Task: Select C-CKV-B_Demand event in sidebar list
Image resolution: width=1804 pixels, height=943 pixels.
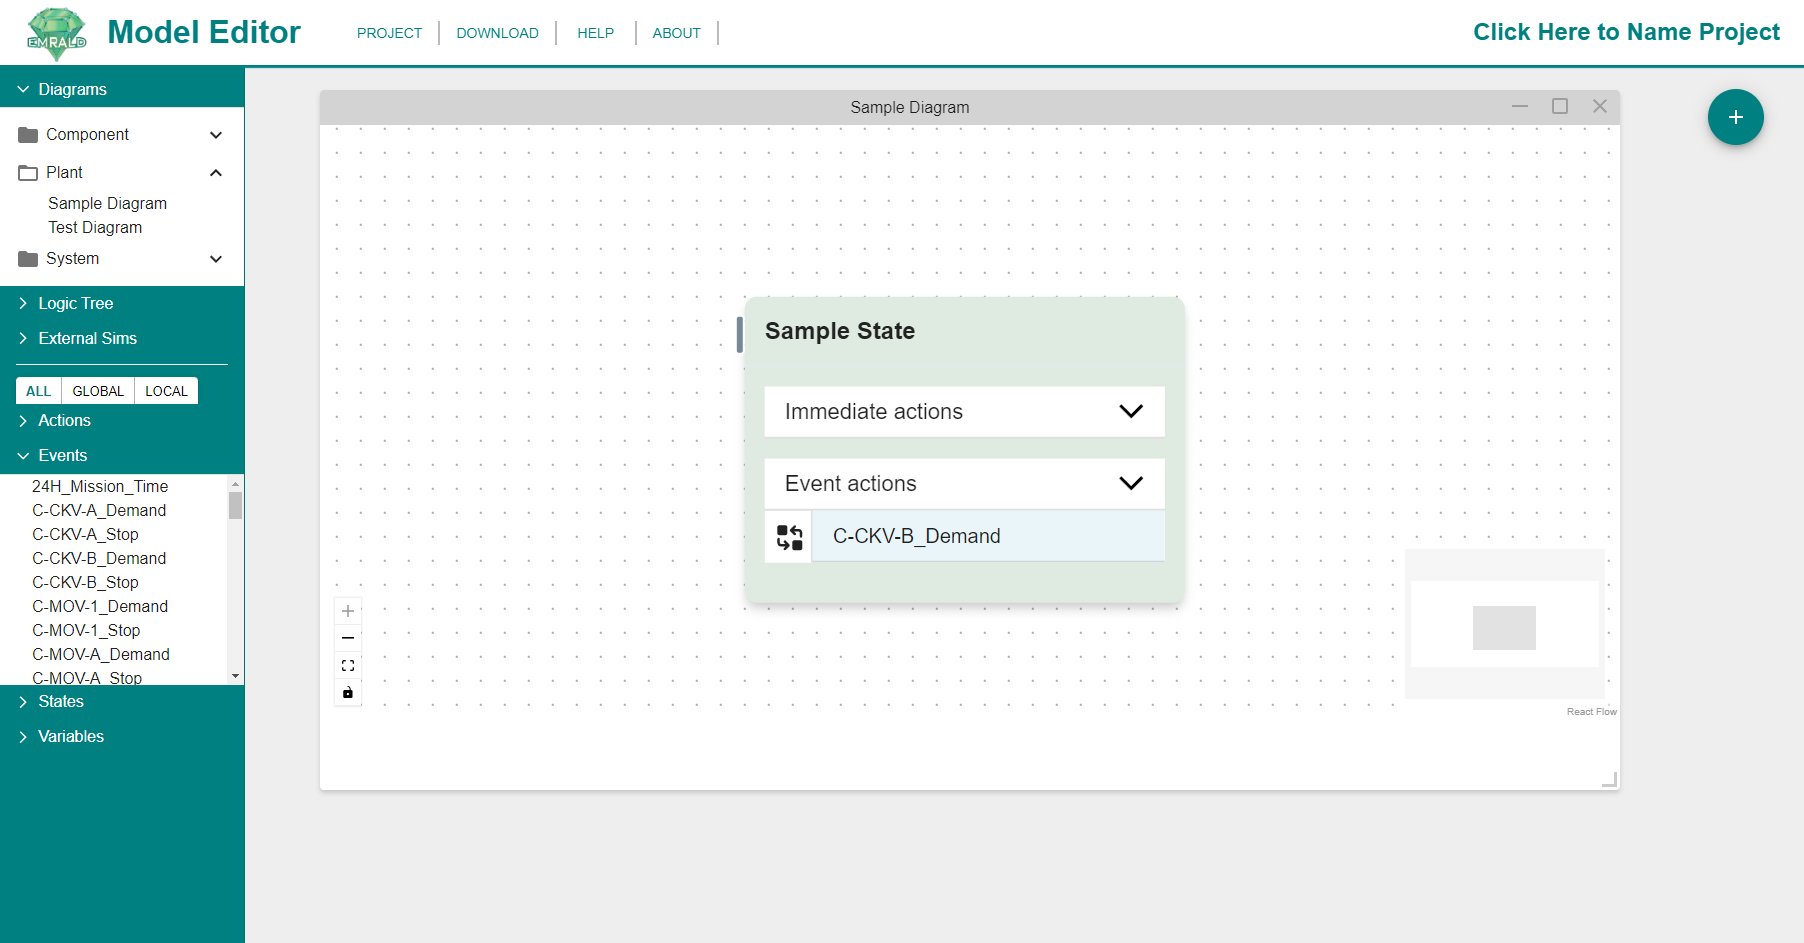Action: pyautogui.click(x=99, y=558)
